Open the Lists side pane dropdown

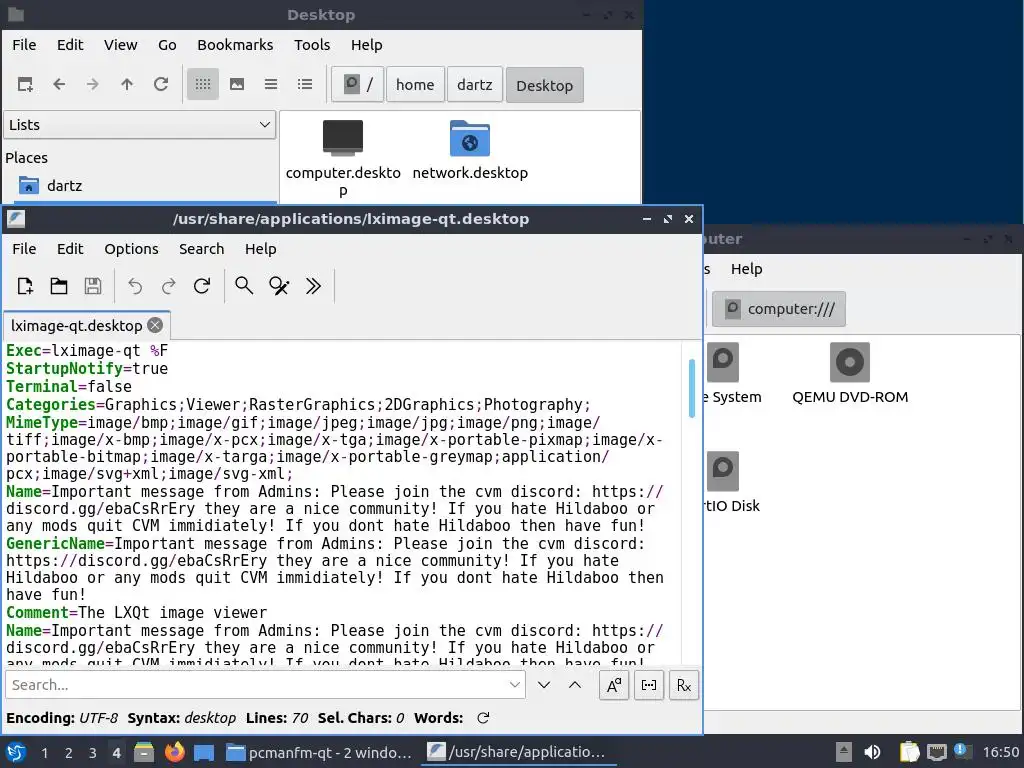point(140,125)
